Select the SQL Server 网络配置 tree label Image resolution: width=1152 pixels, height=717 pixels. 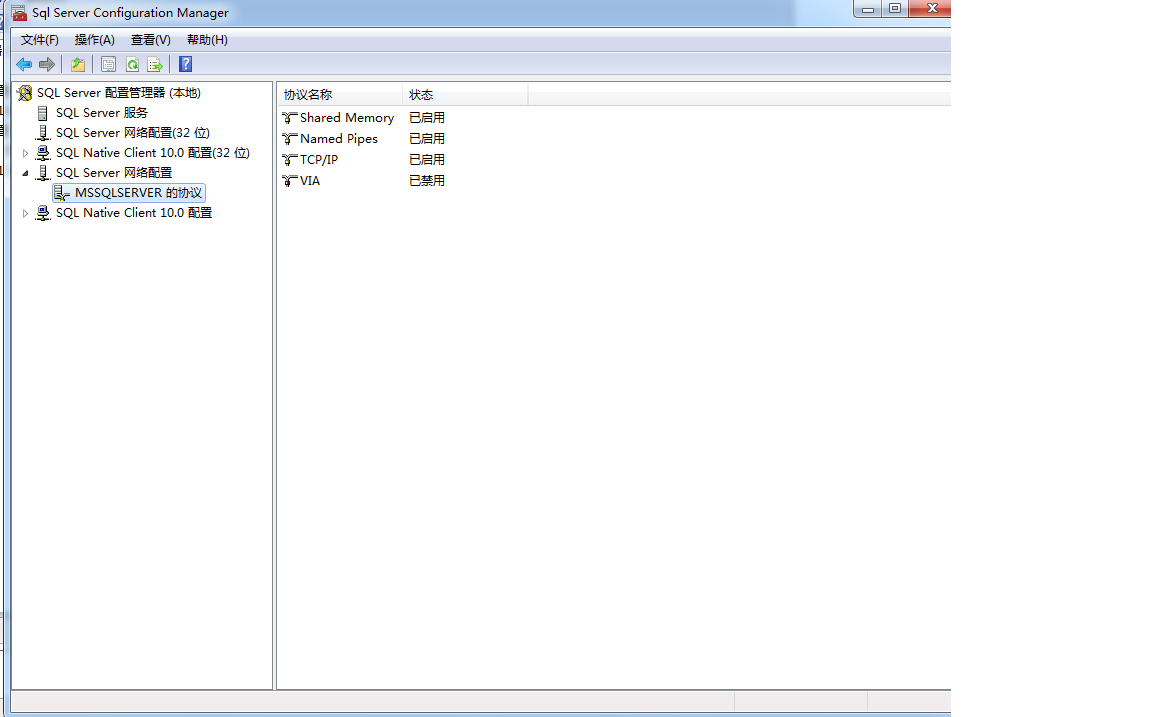(x=114, y=173)
